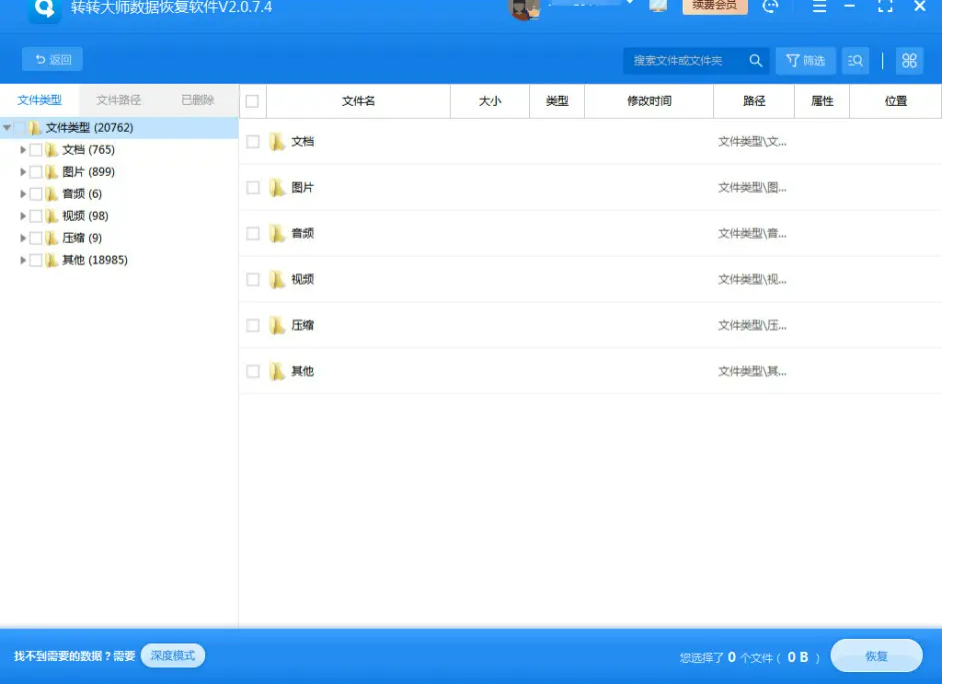977x696 pixels.
Task: Click the app logo icon
Action: [44, 9]
